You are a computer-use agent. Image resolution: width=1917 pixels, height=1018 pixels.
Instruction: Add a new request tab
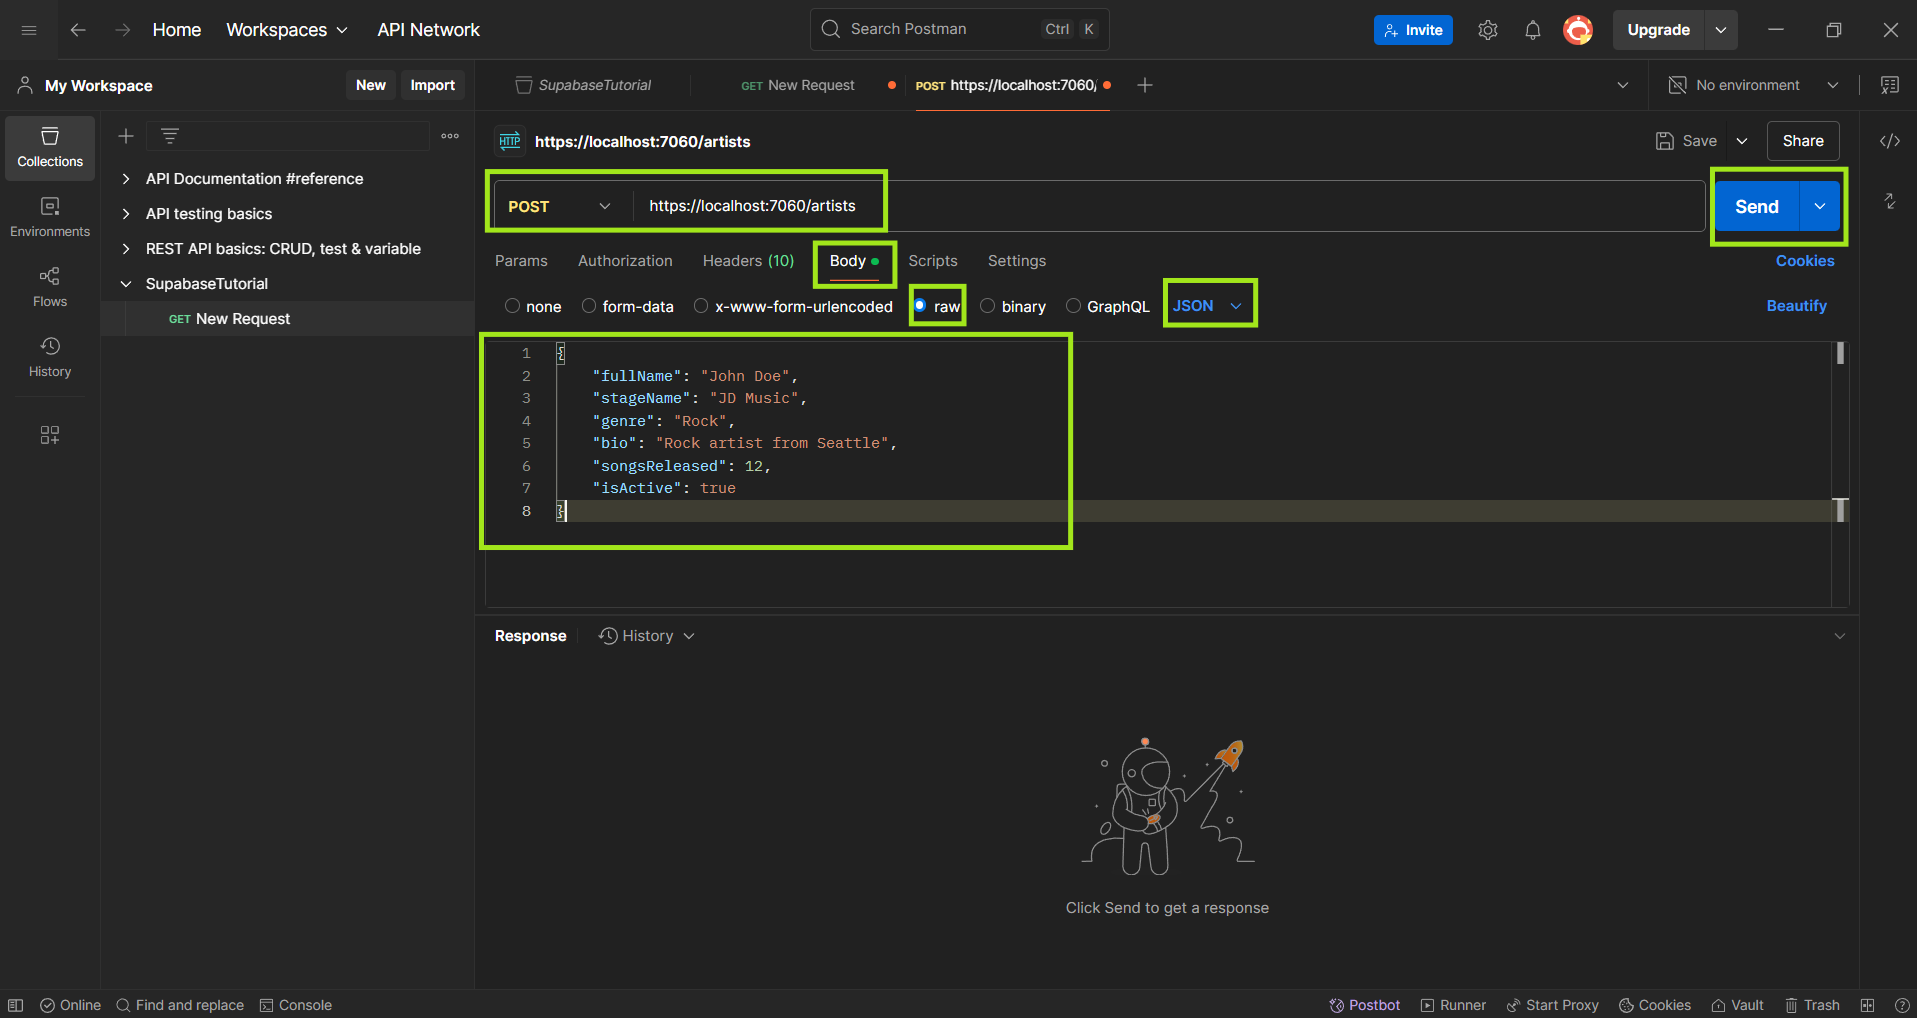(1145, 85)
